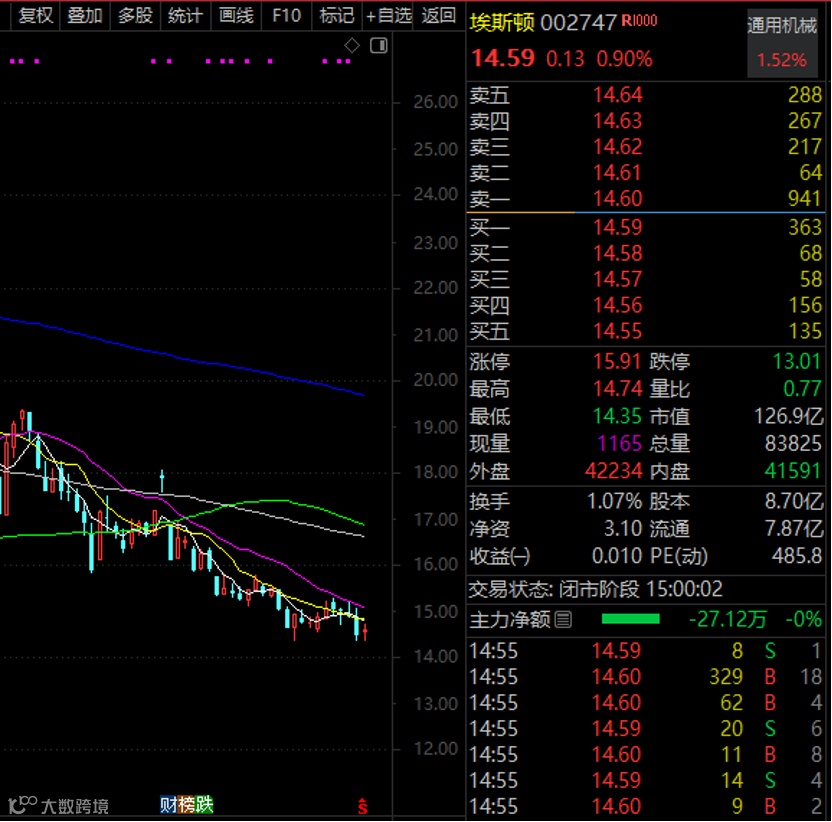832x822 pixels.
Task: Click PE(动) value 485.8
Action: [797, 557]
